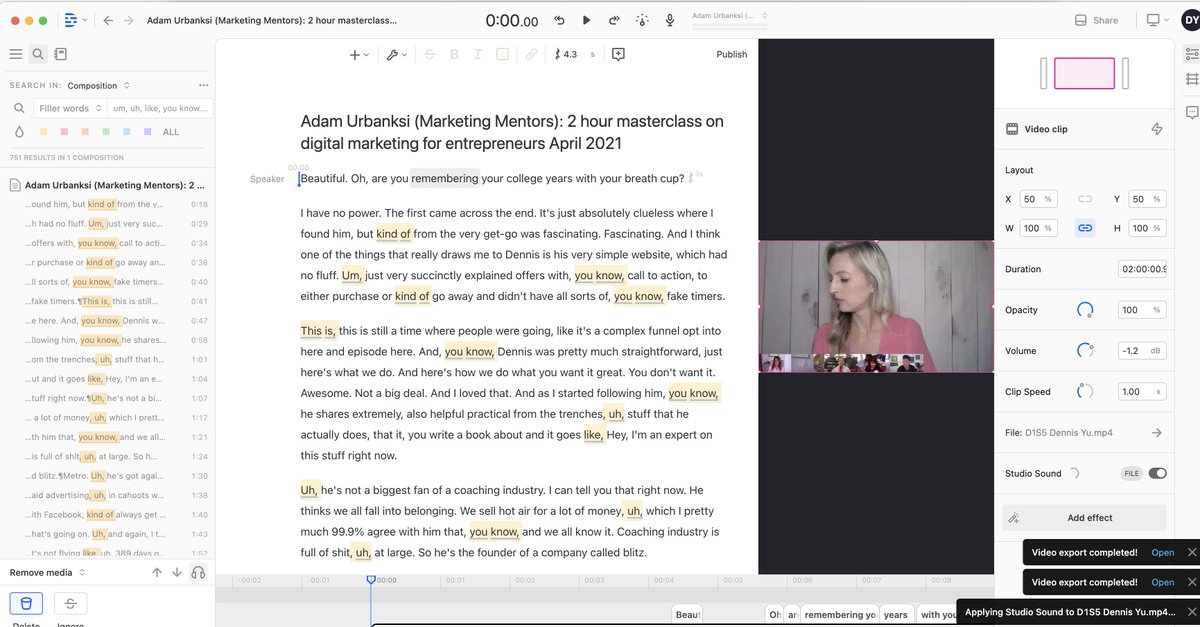Open file location arrow for D1S5 Dennis Yu.mp4
The width and height of the screenshot is (1200, 627).
(1157, 433)
